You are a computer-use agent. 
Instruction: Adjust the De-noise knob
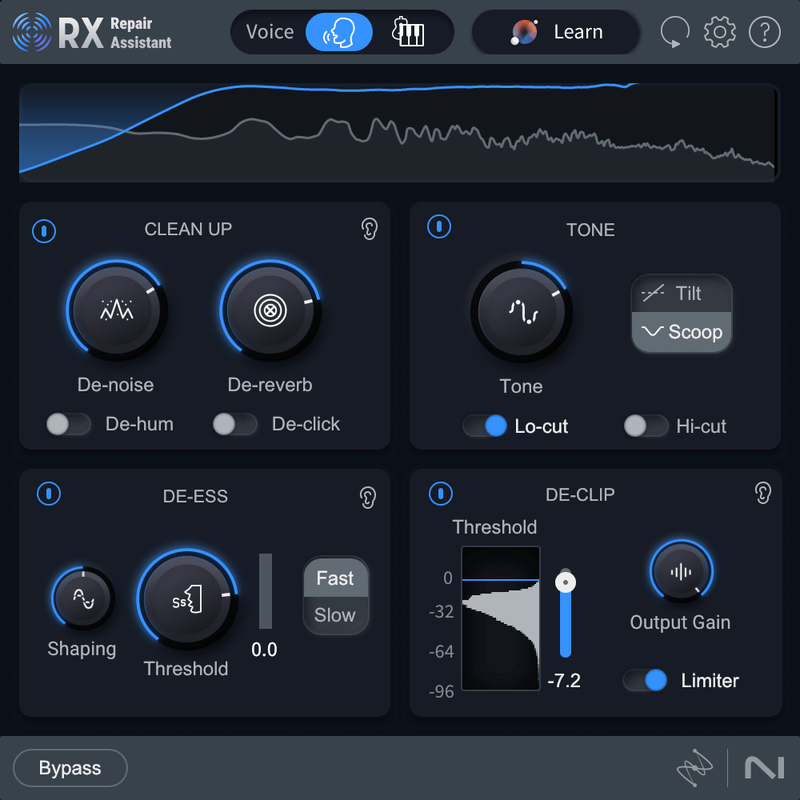click(116, 311)
